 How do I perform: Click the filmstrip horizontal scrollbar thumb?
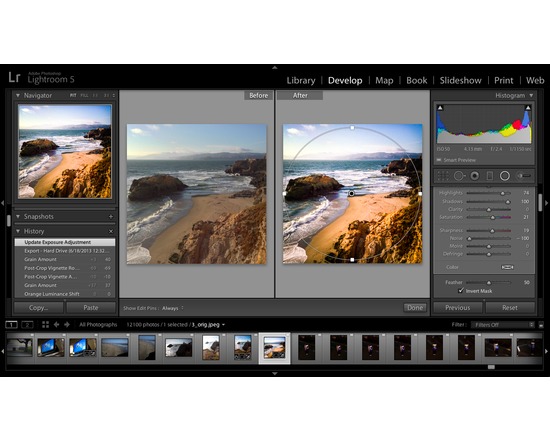point(491,367)
